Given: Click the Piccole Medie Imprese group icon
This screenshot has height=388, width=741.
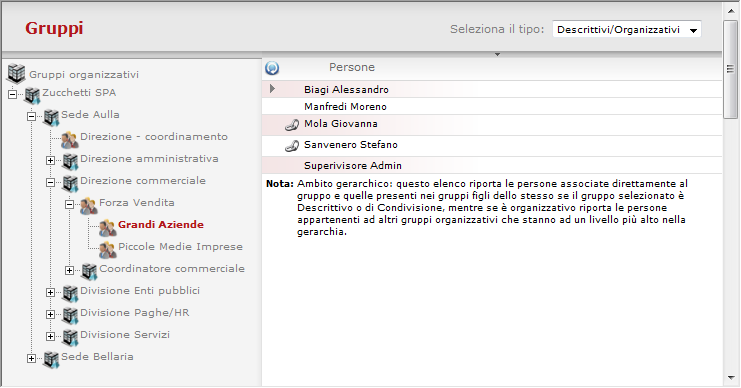Looking at the screenshot, I should [107, 250].
